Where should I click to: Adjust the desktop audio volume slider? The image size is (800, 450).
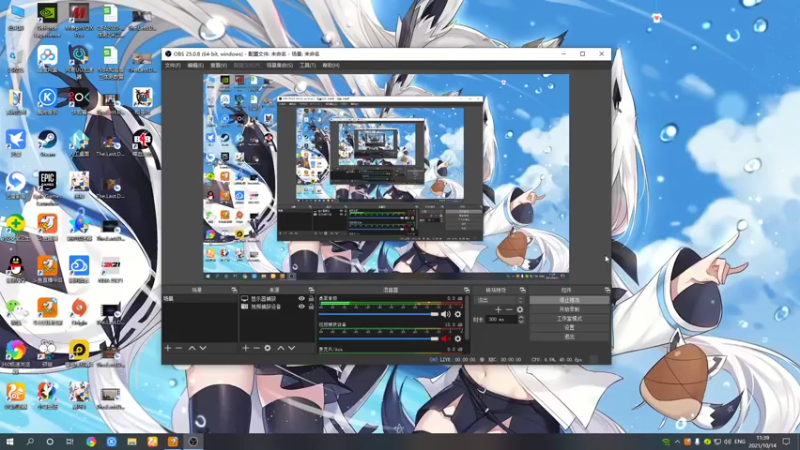[379, 314]
